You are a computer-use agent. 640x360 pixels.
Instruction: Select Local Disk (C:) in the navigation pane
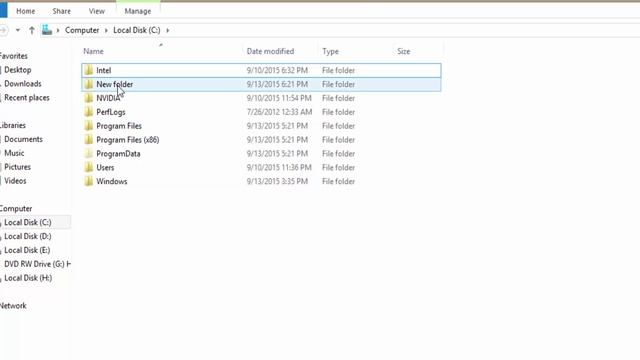click(x=28, y=222)
